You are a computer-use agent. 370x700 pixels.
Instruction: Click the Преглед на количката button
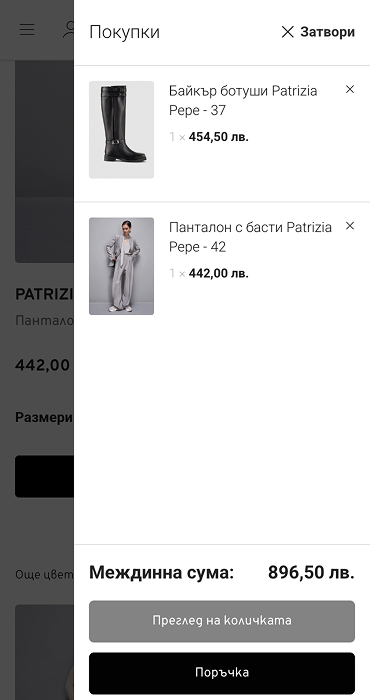[222, 621]
